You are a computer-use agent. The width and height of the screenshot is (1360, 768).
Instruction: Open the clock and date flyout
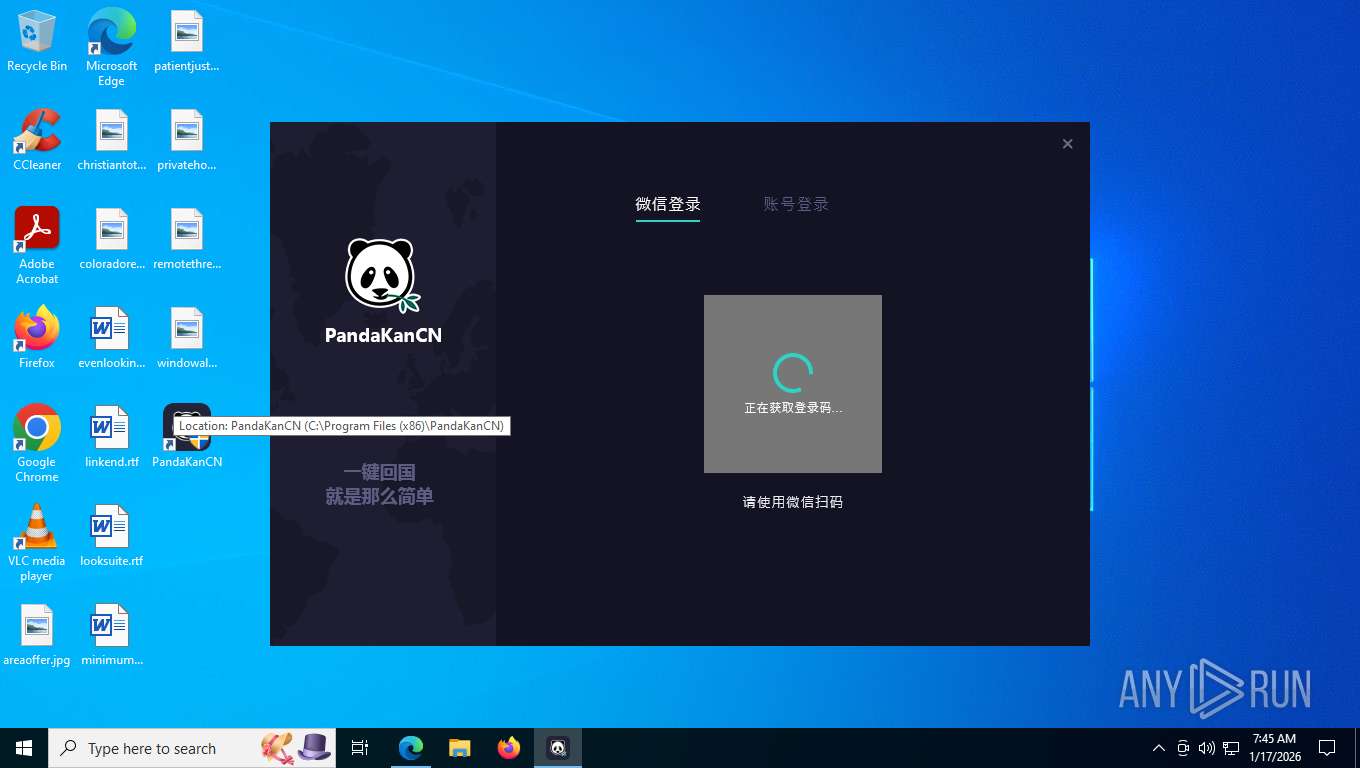pos(1274,748)
